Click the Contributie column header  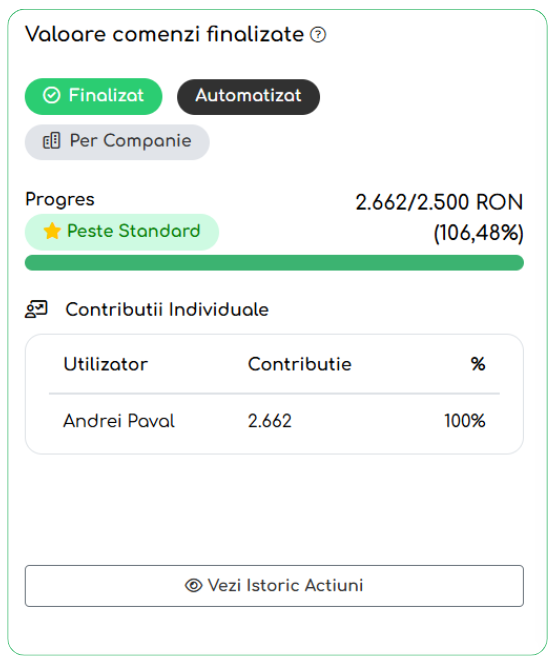coord(300,364)
